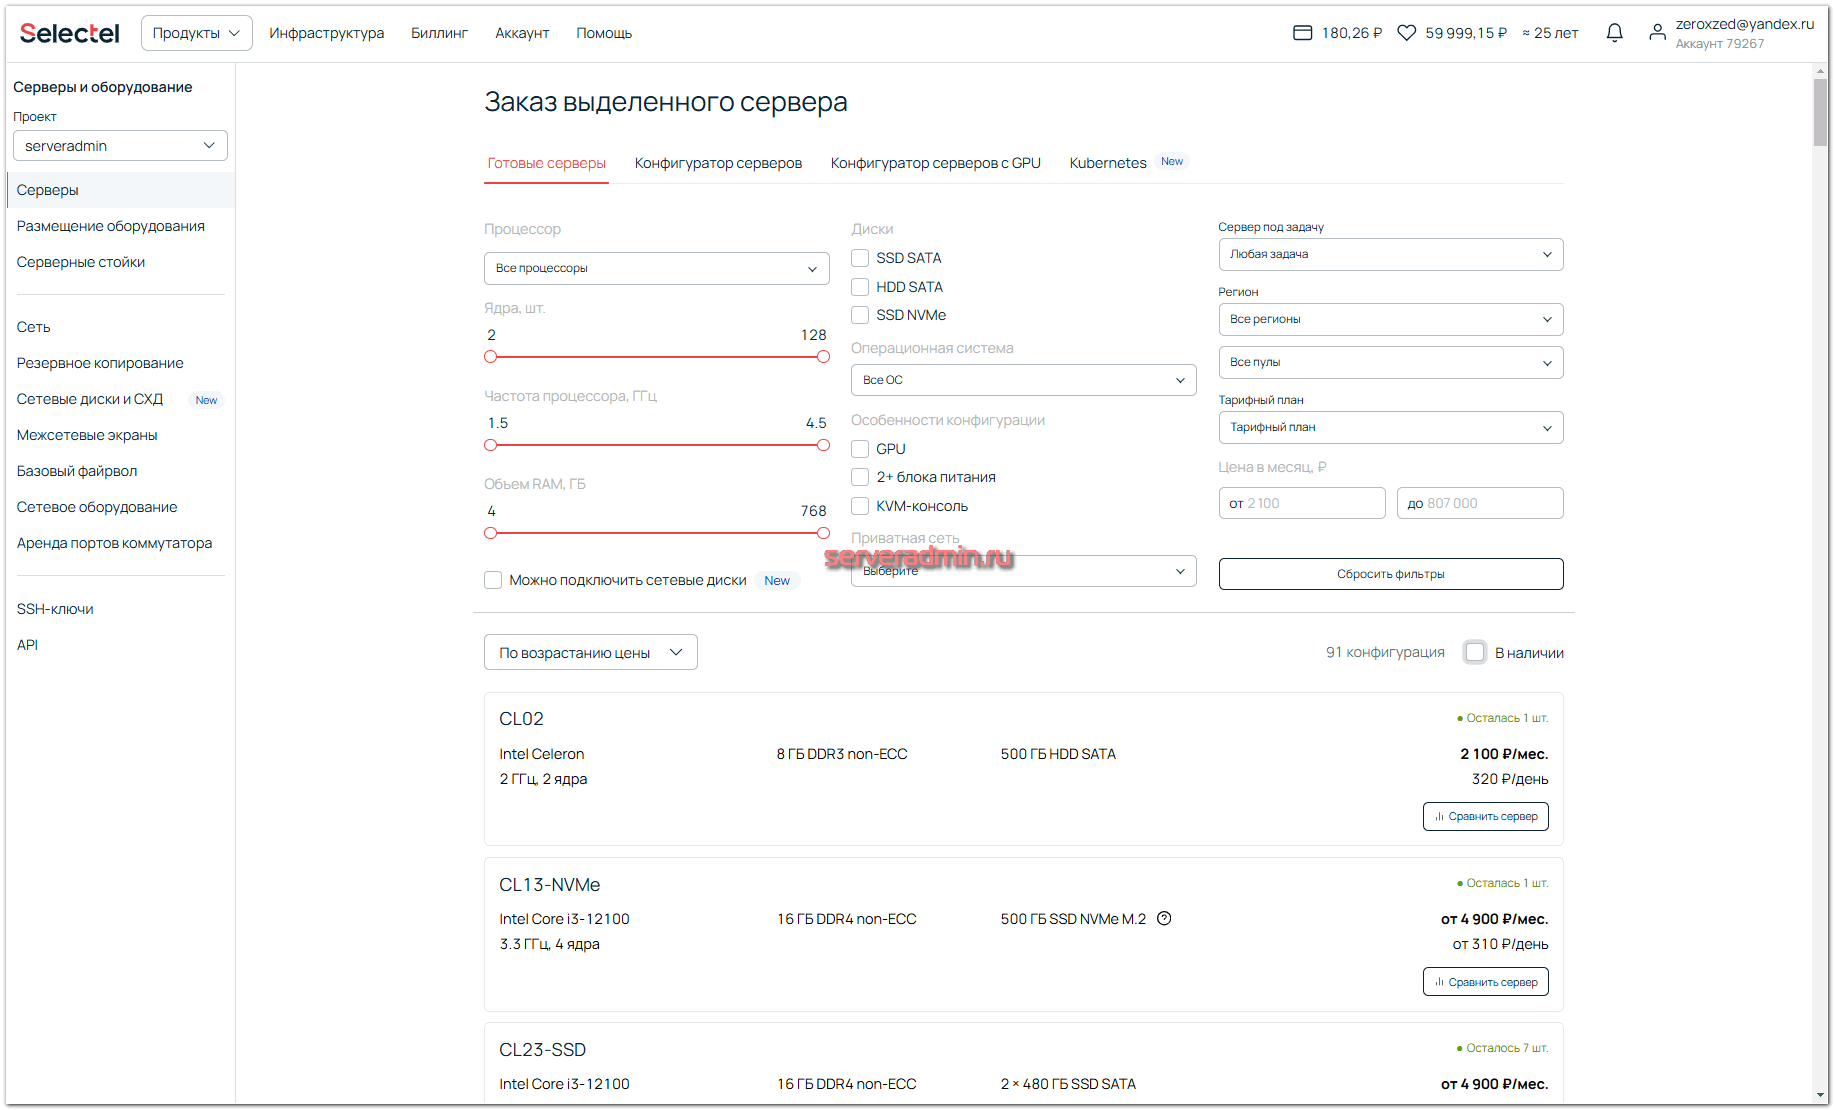Click the Сбросить фильтры button

click(x=1390, y=574)
